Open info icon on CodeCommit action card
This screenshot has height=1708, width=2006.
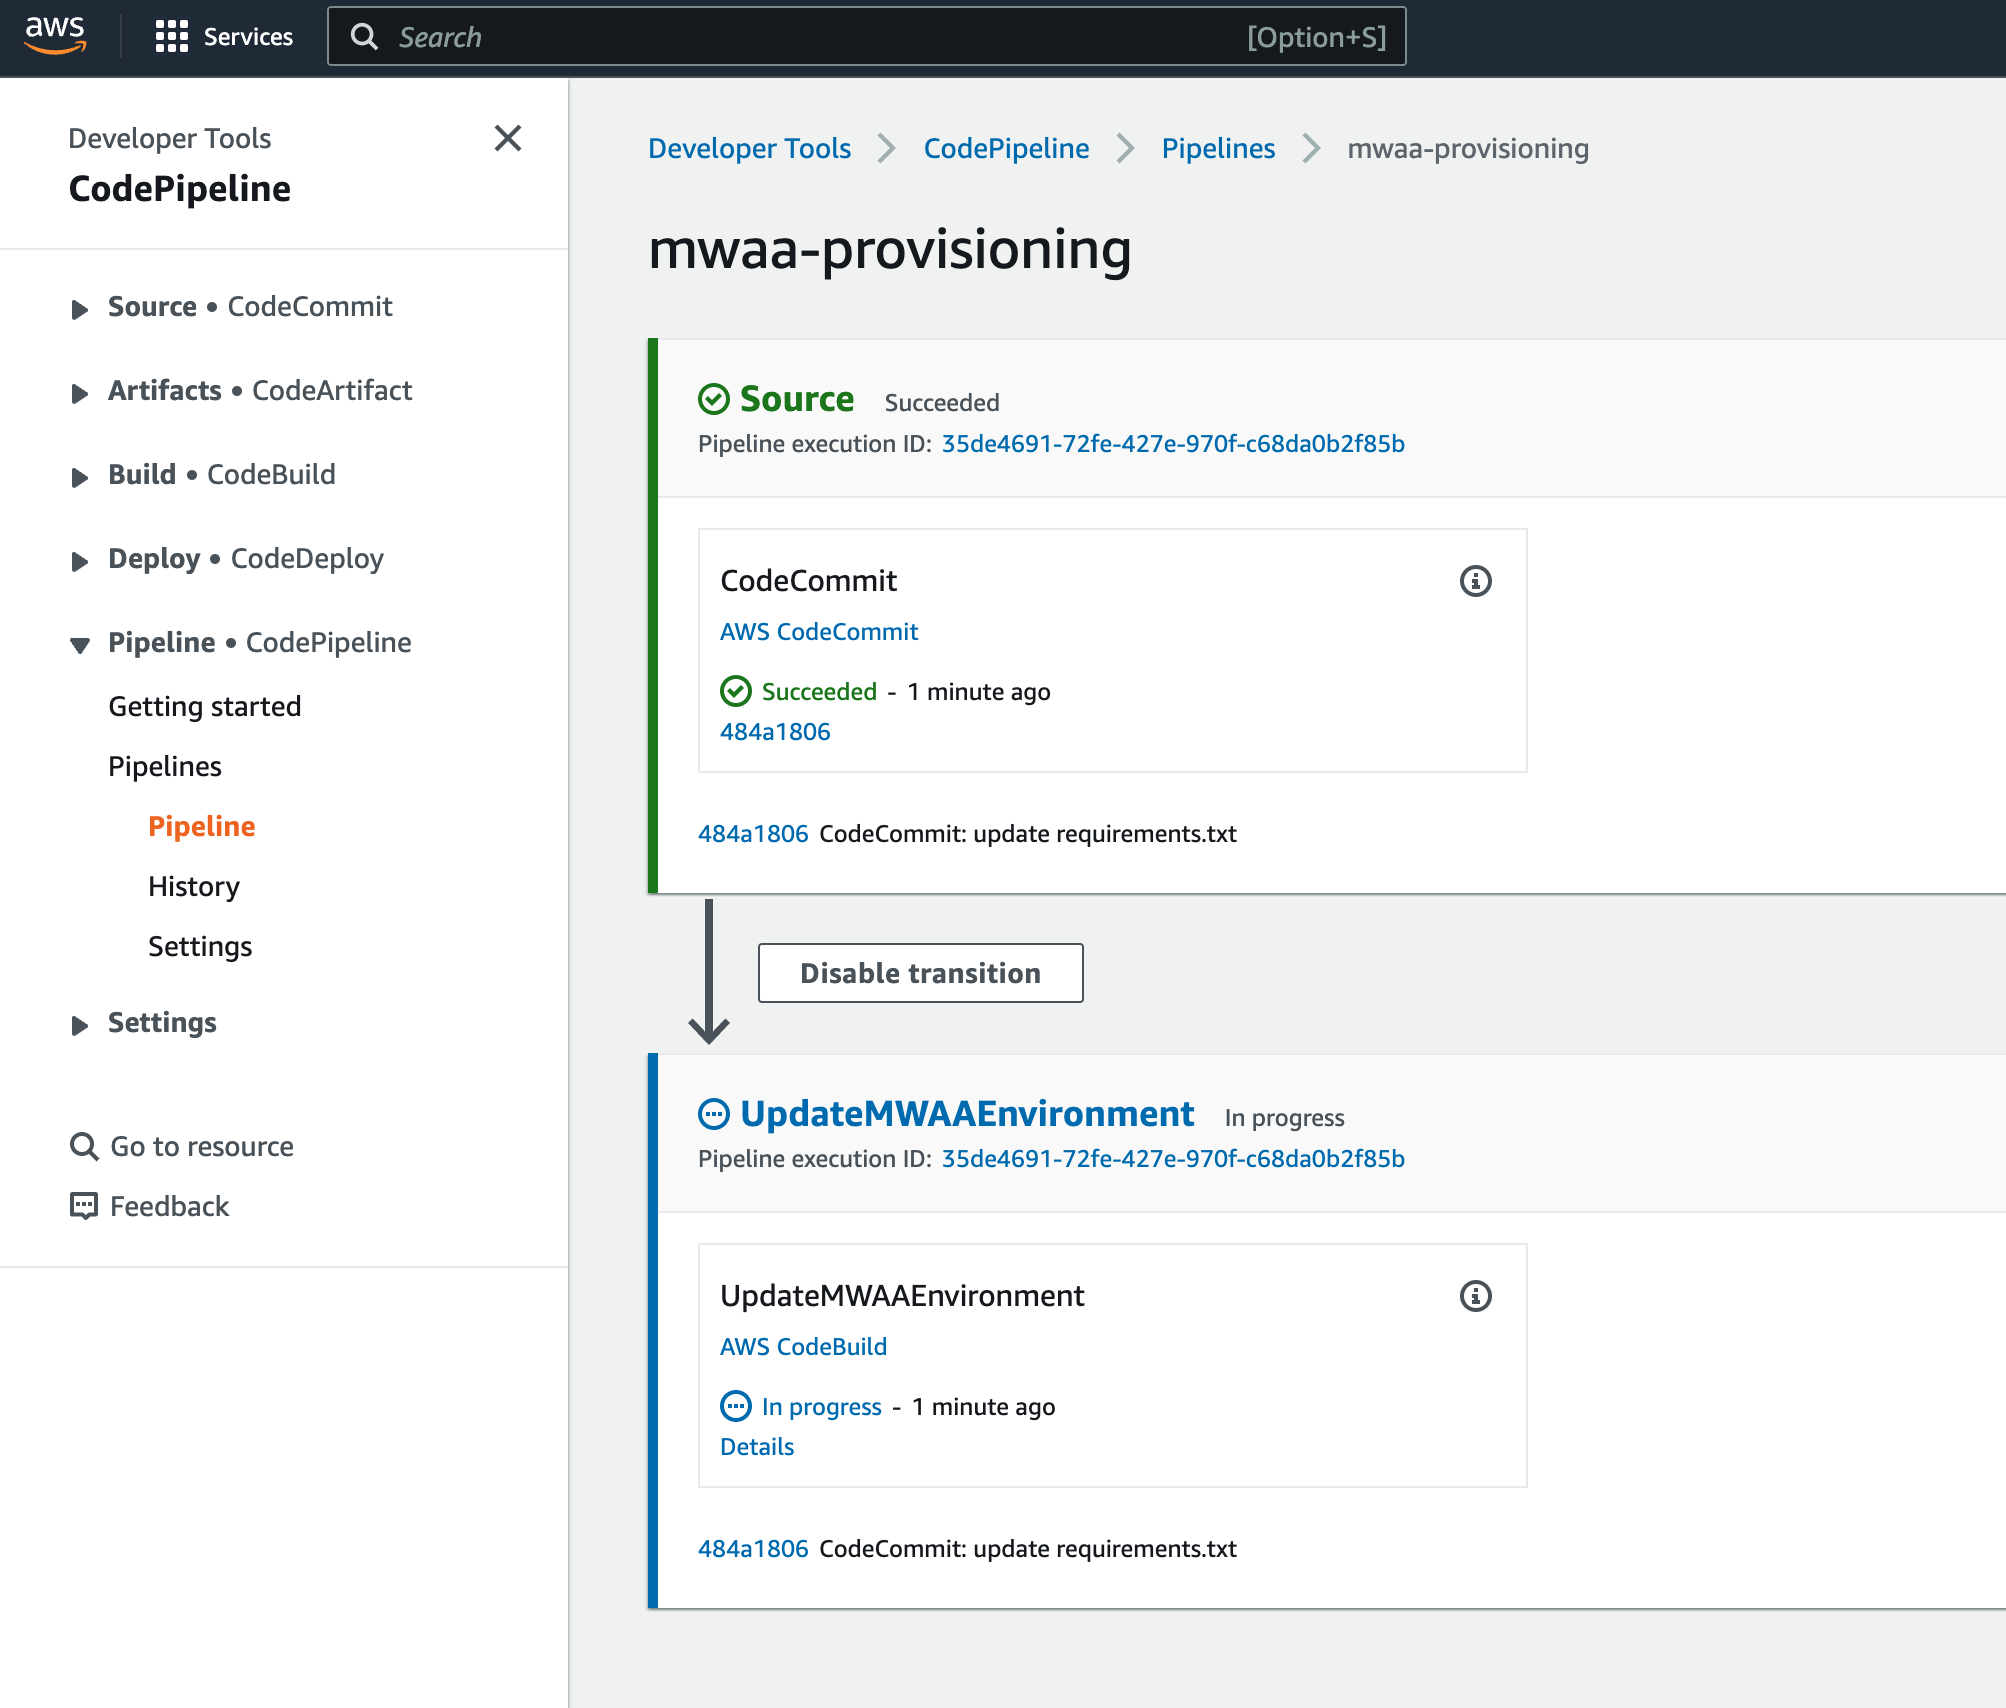[1475, 581]
